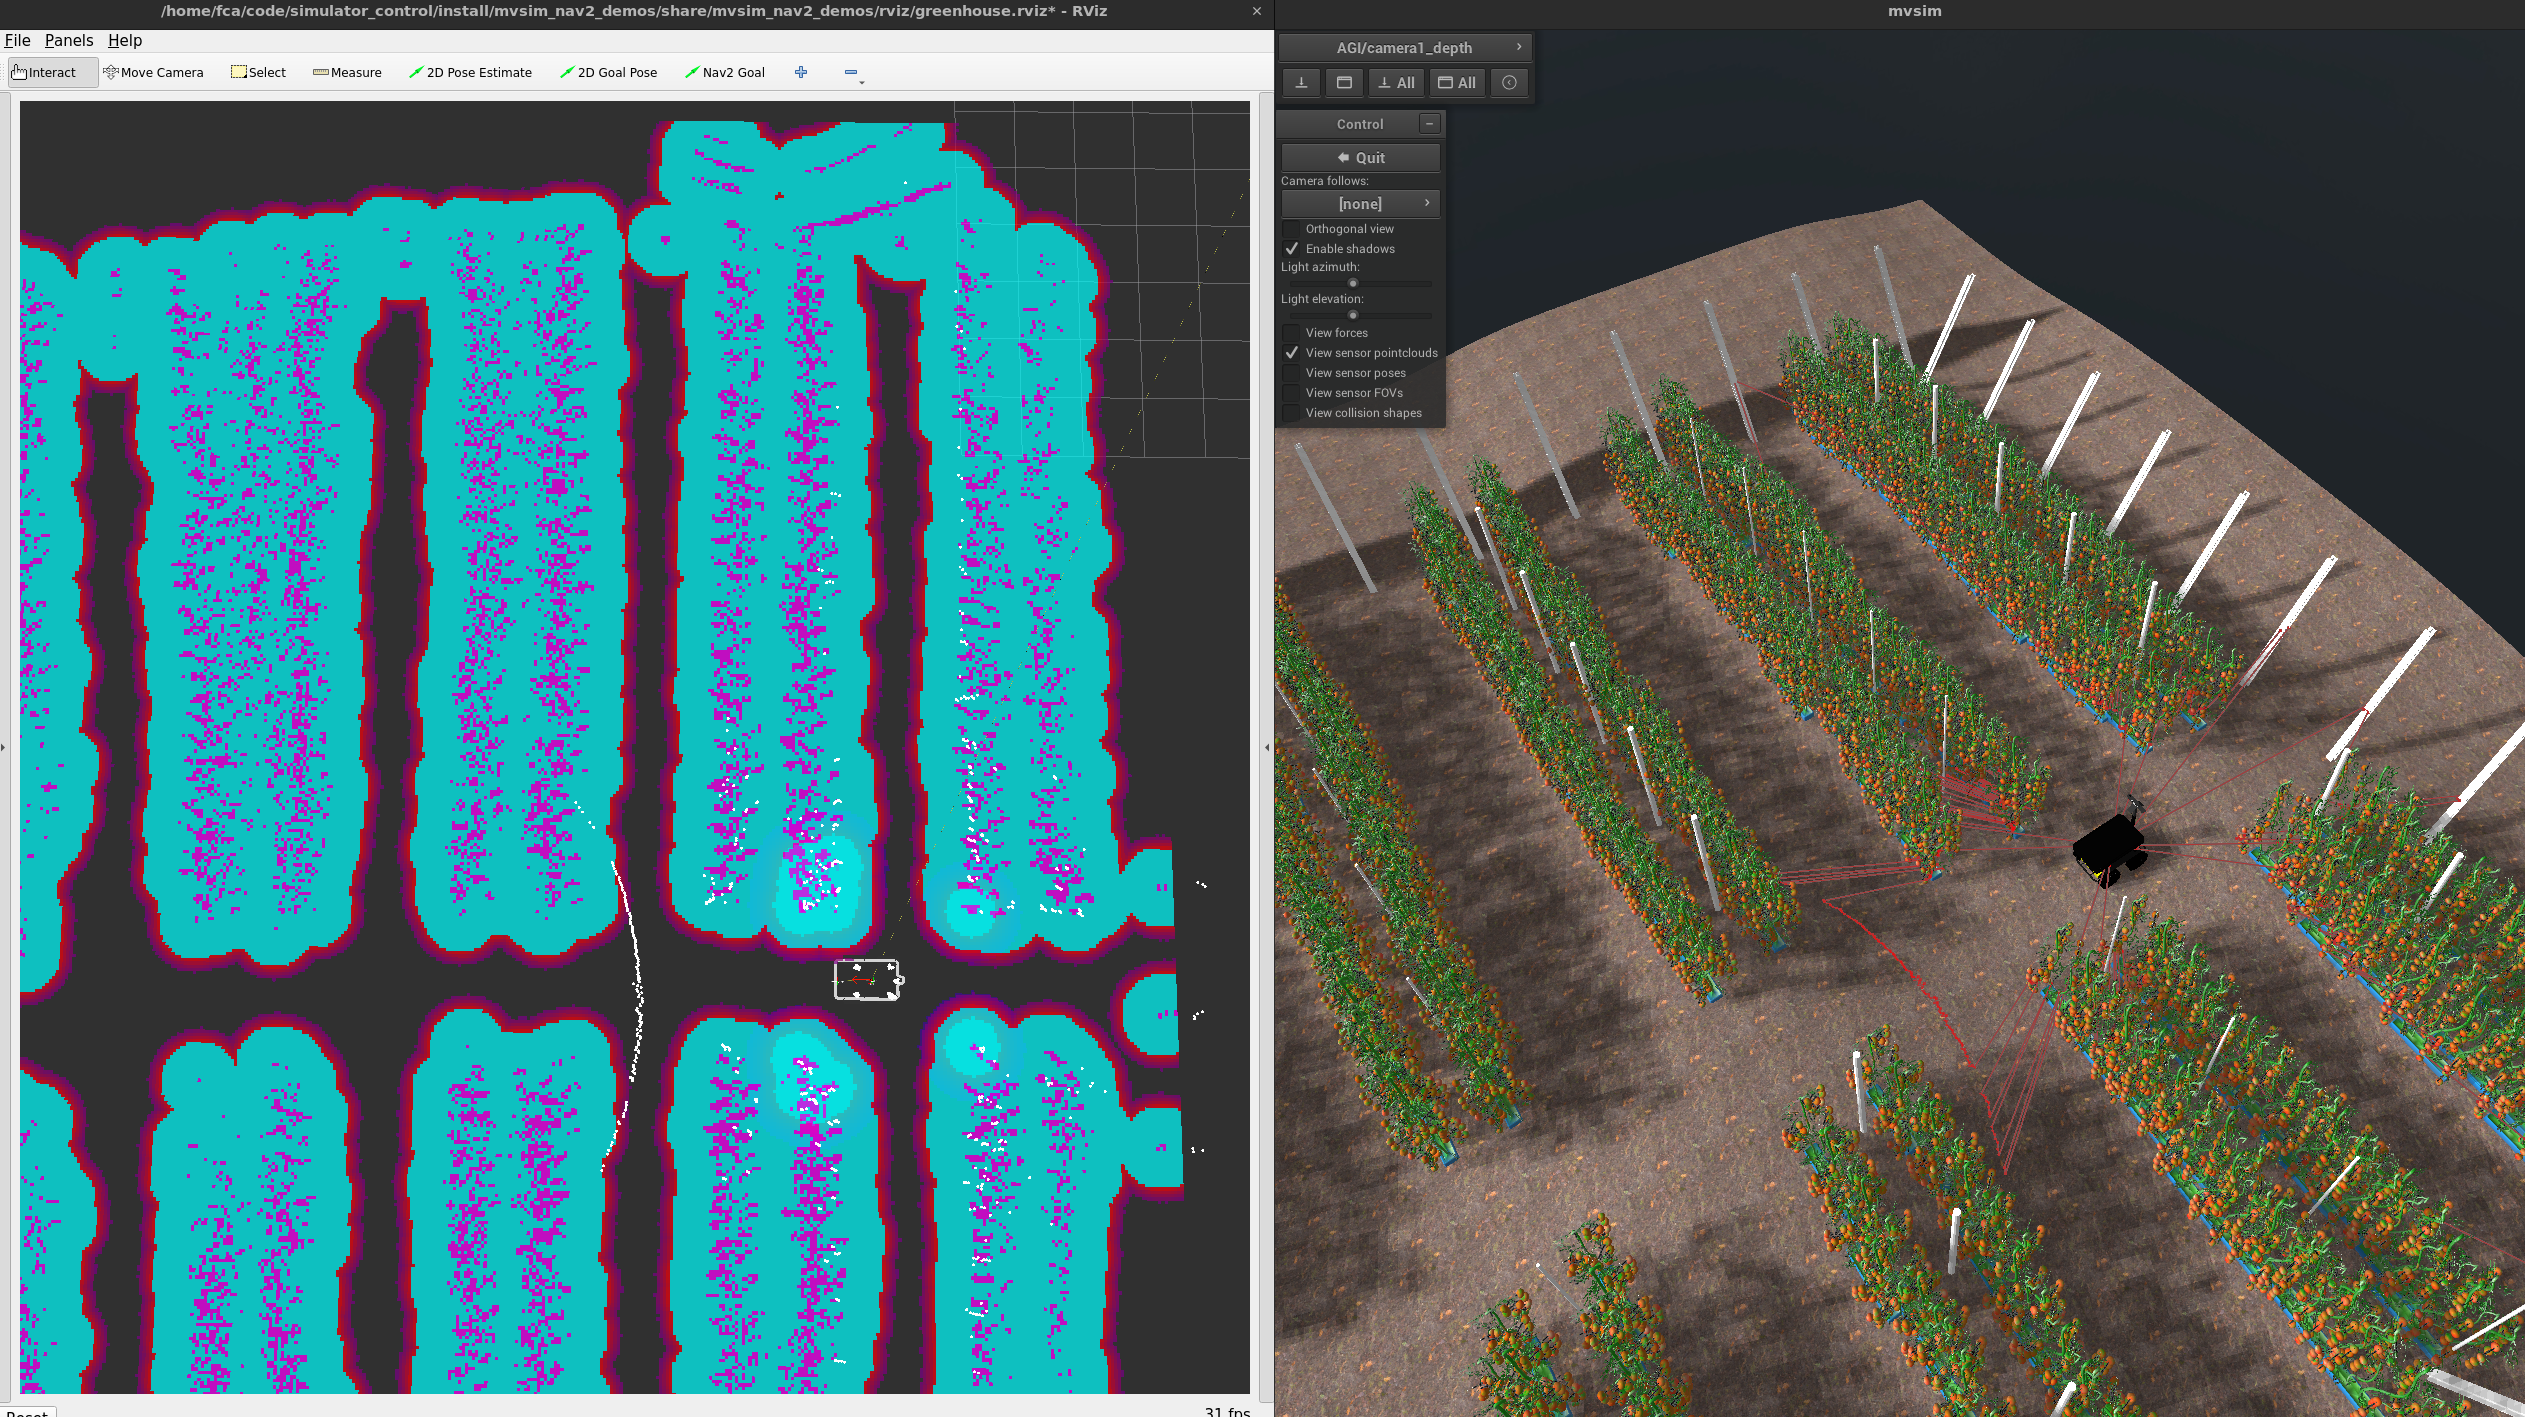
Task: Click the dock-all windows All button
Action: [1396, 83]
